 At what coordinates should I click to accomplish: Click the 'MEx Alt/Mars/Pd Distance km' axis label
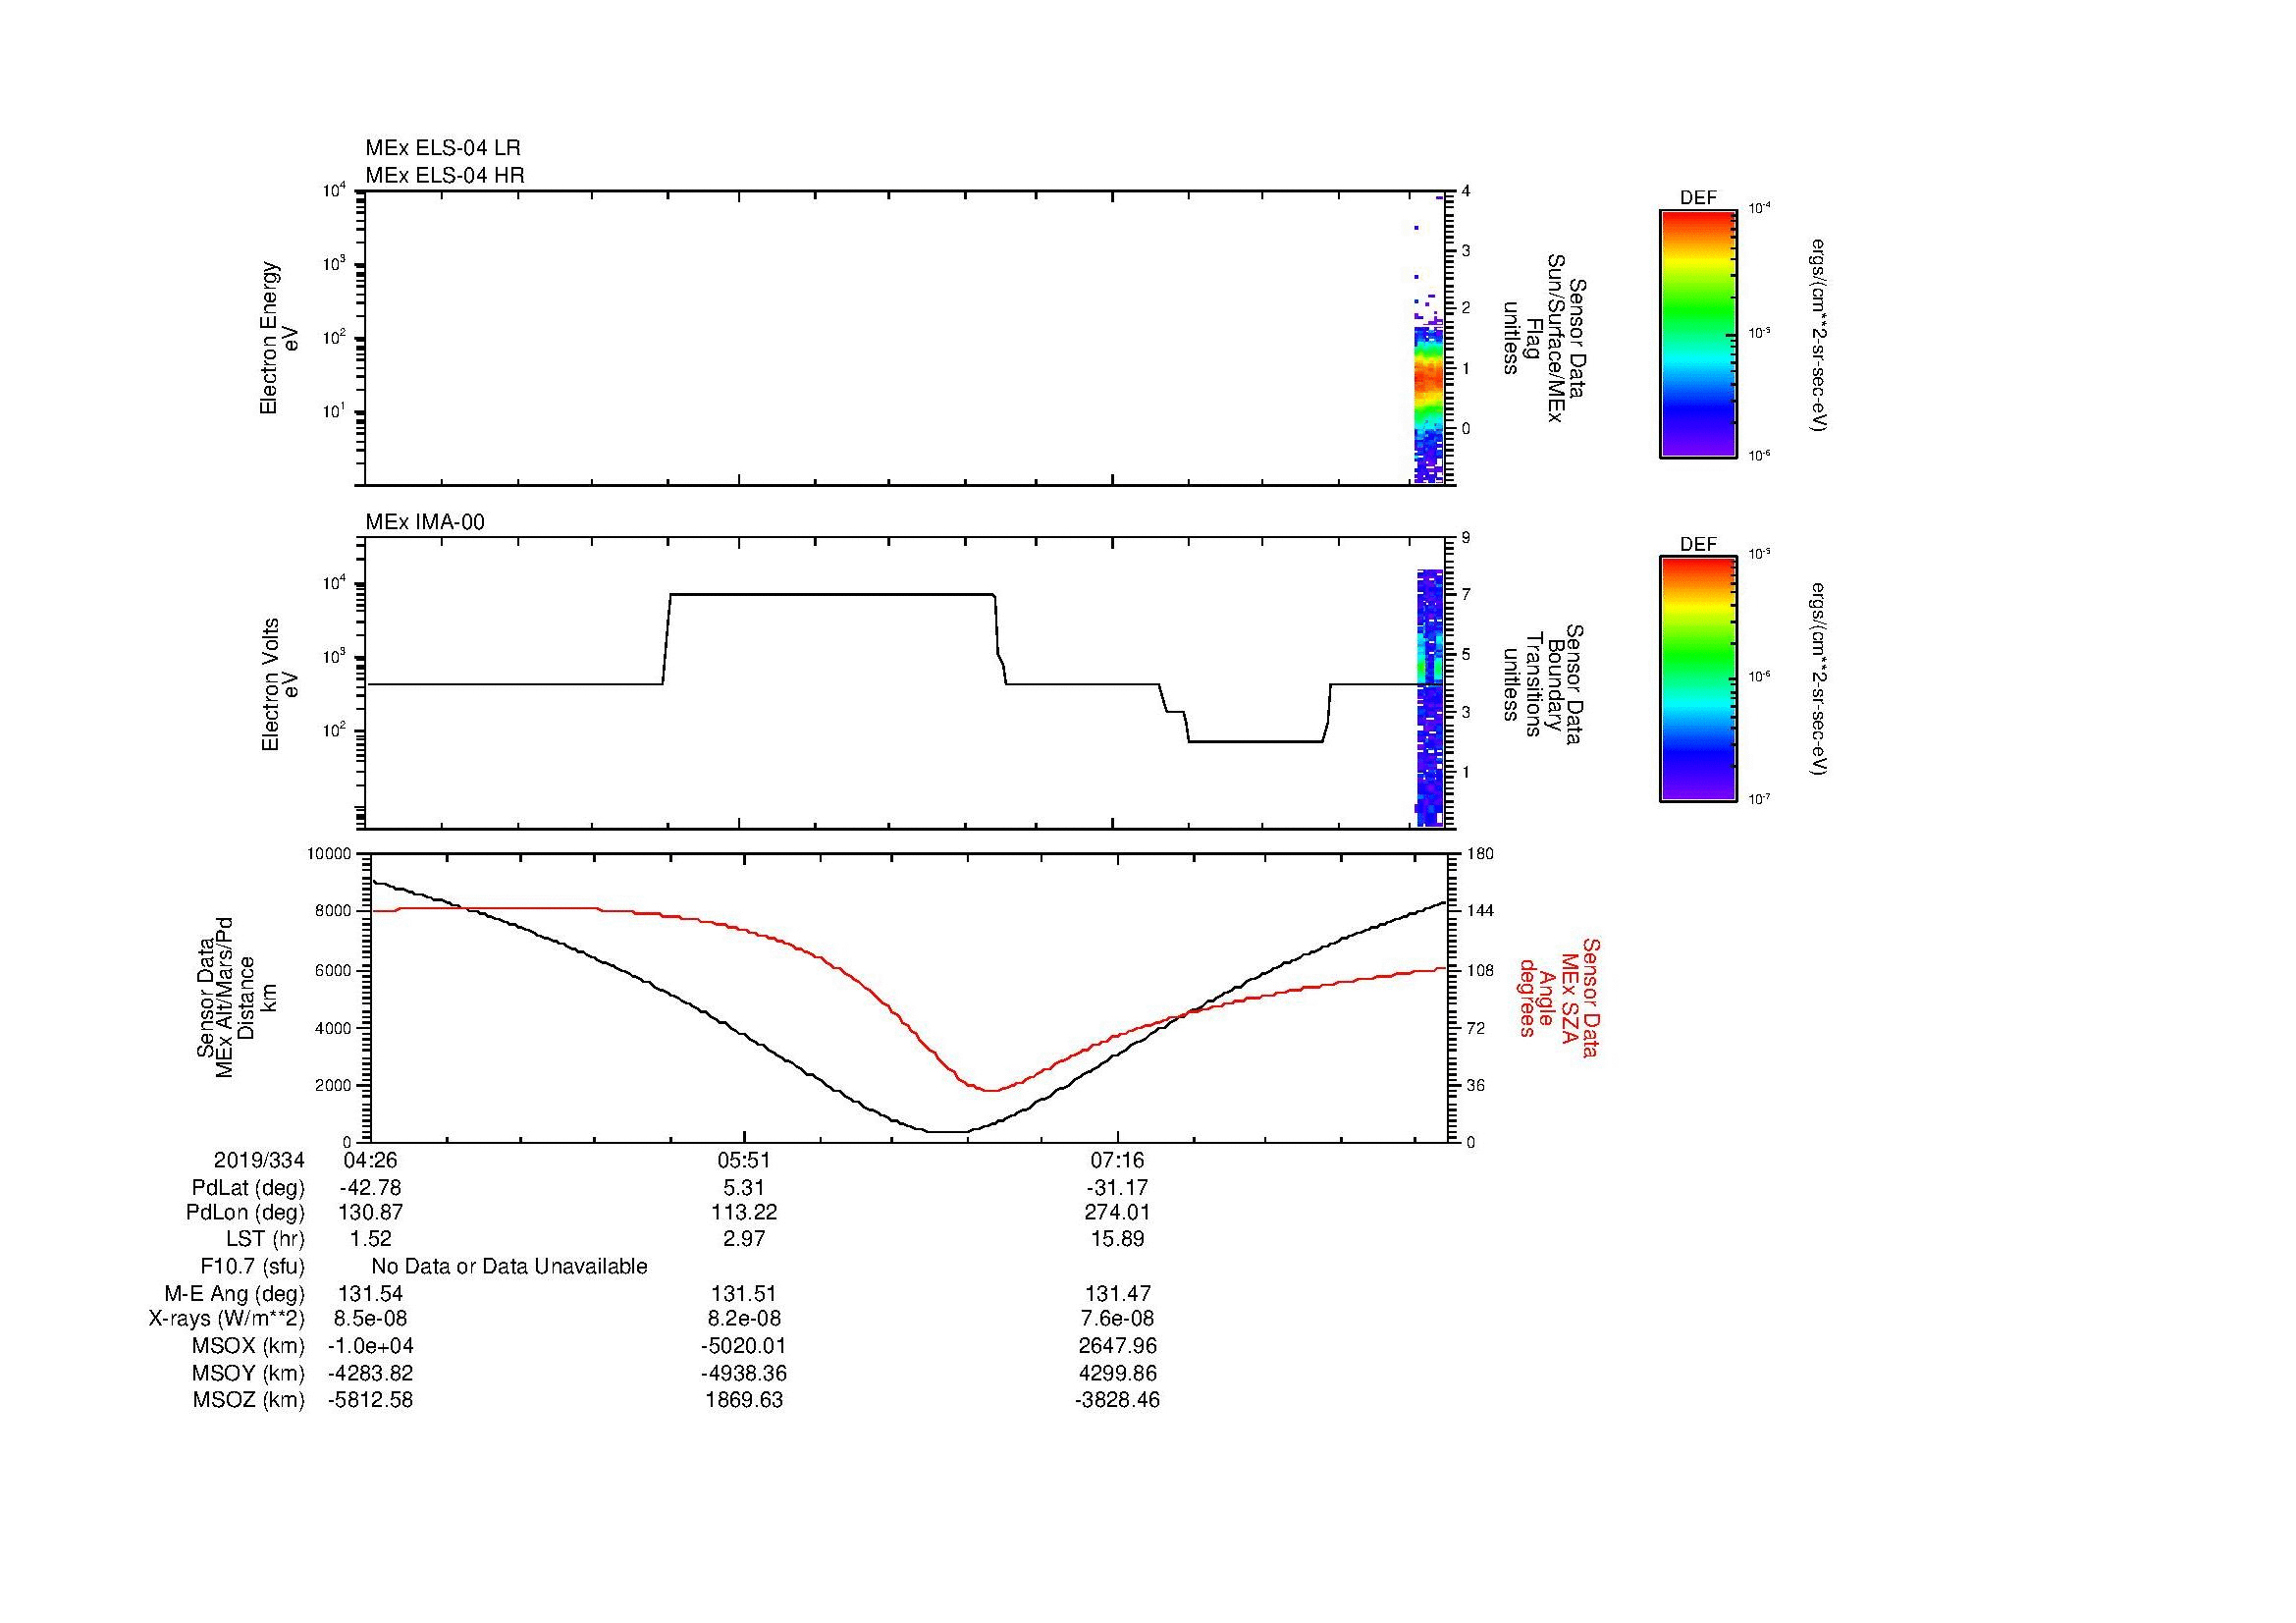click(x=236, y=996)
